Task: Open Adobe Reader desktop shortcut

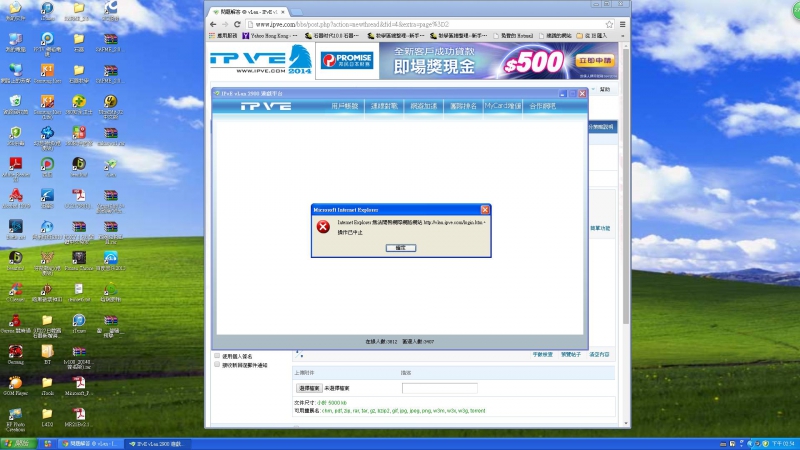Action: (x=15, y=168)
